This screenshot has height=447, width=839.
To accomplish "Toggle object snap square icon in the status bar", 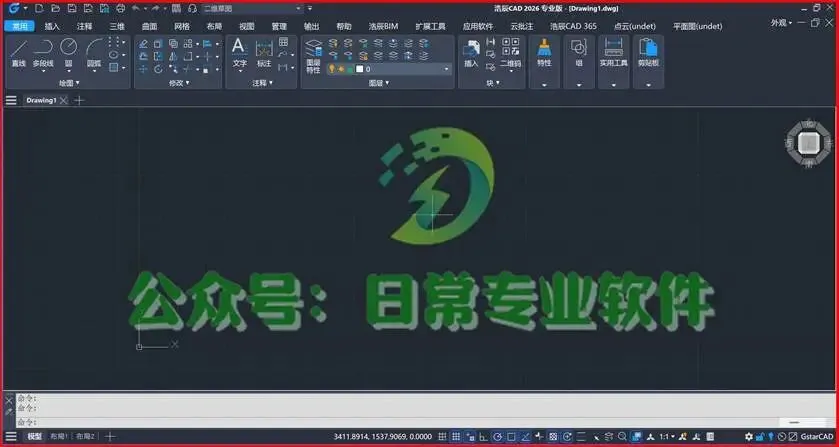I will (512, 437).
